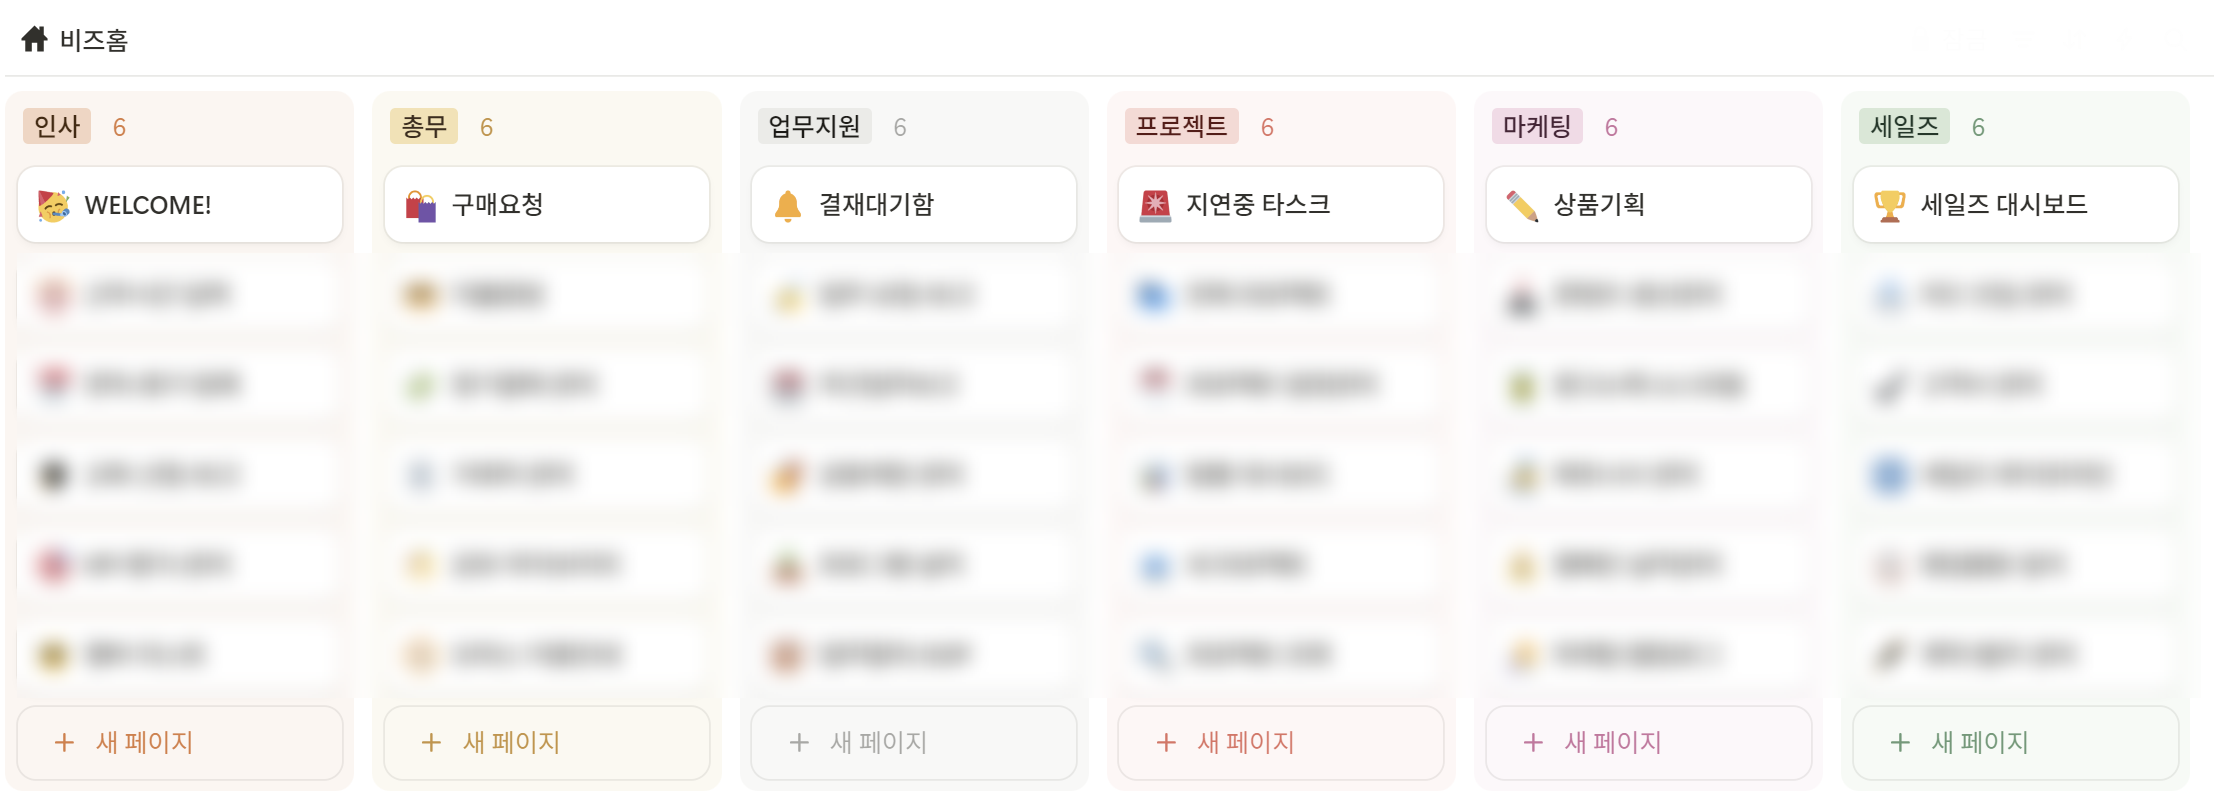Open the 구매요청 page card
Viewport: 2214px width, 802px height.
coord(547,205)
